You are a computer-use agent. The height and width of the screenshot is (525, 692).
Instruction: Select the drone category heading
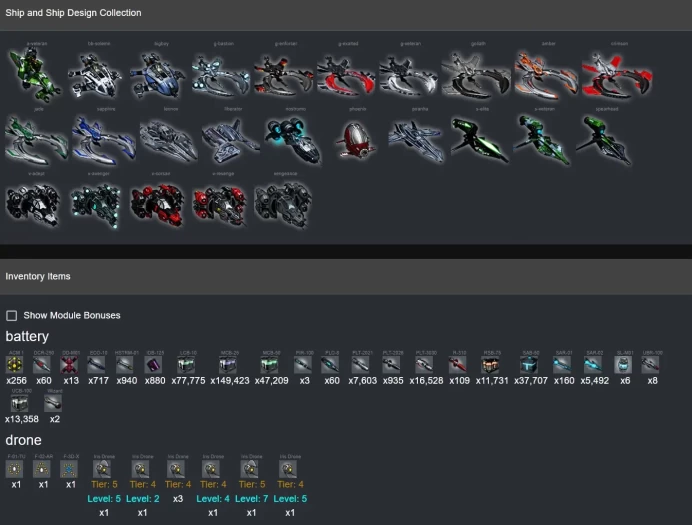click(23, 440)
